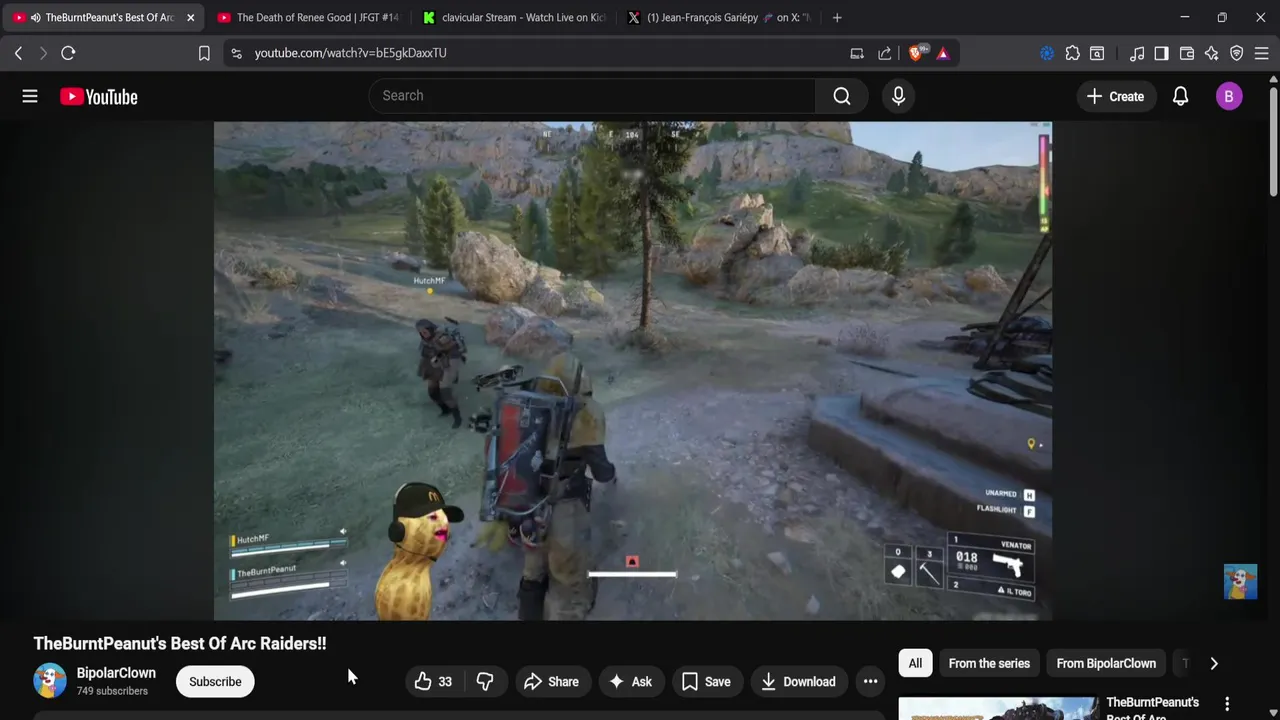This screenshot has height=720, width=1280.
Task: Install or cast page via screen icon
Action: (857, 53)
